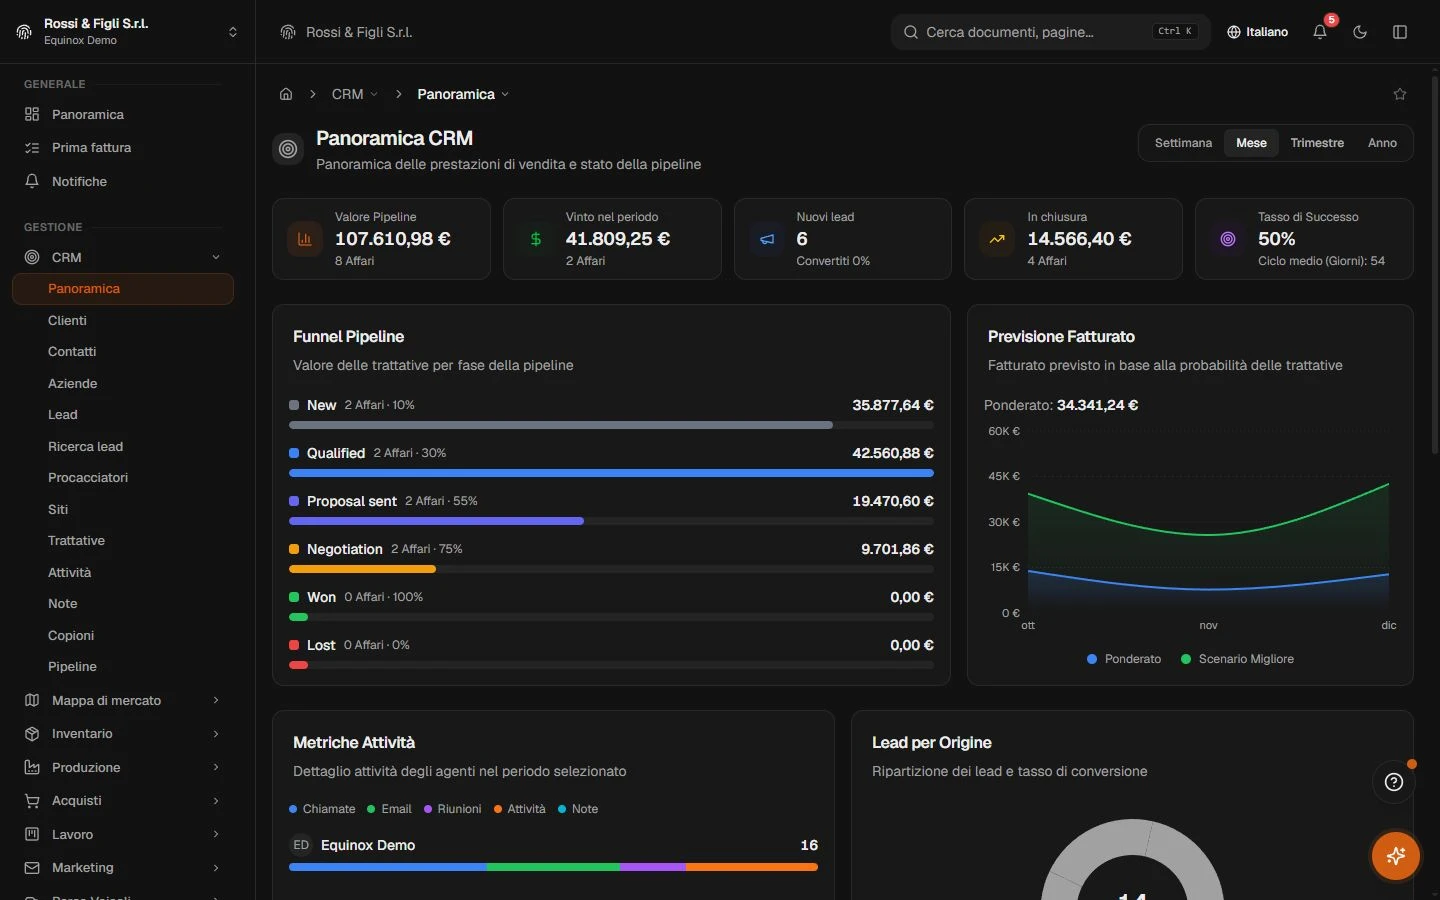The image size is (1440, 900).
Task: Click the Nuovi lead megaphone icon
Action: click(x=767, y=239)
